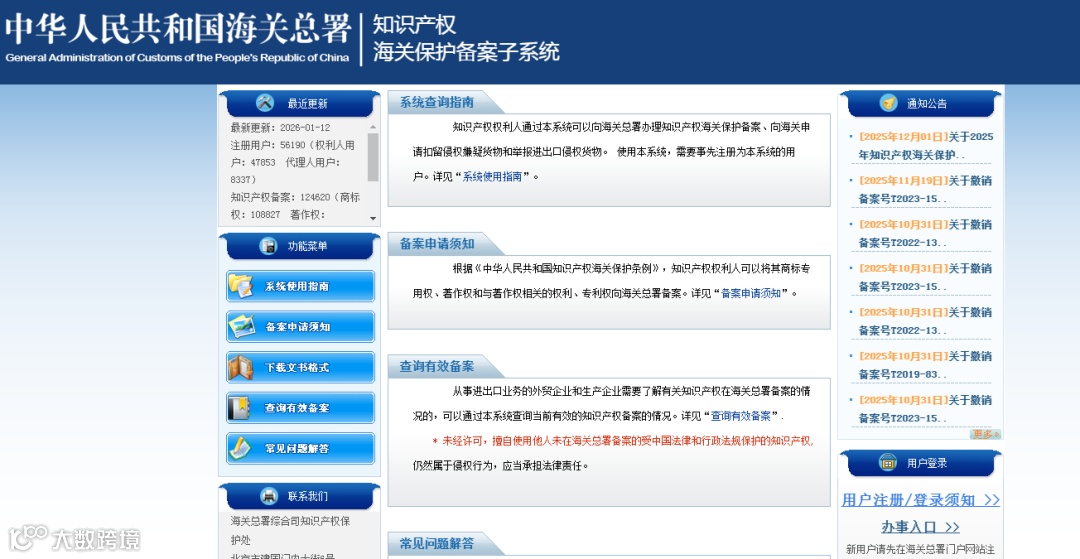Click the menu icon beside 功能菜单

(268, 246)
